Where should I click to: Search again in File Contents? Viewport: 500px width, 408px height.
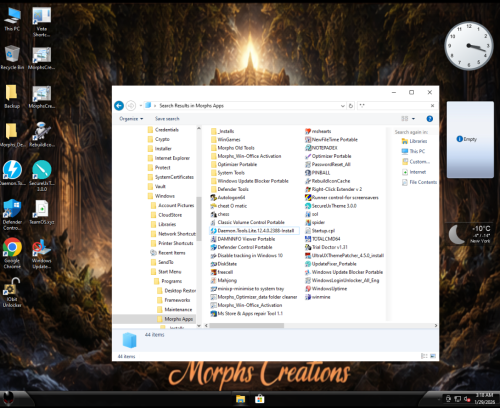[419, 182]
